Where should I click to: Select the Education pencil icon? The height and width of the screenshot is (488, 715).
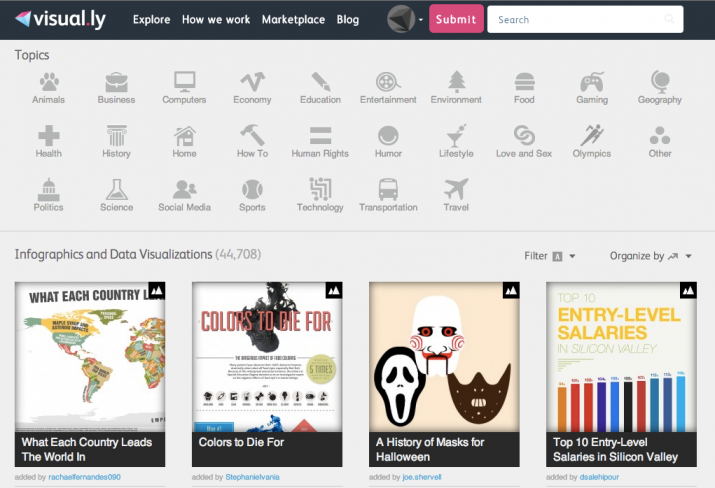point(320,82)
